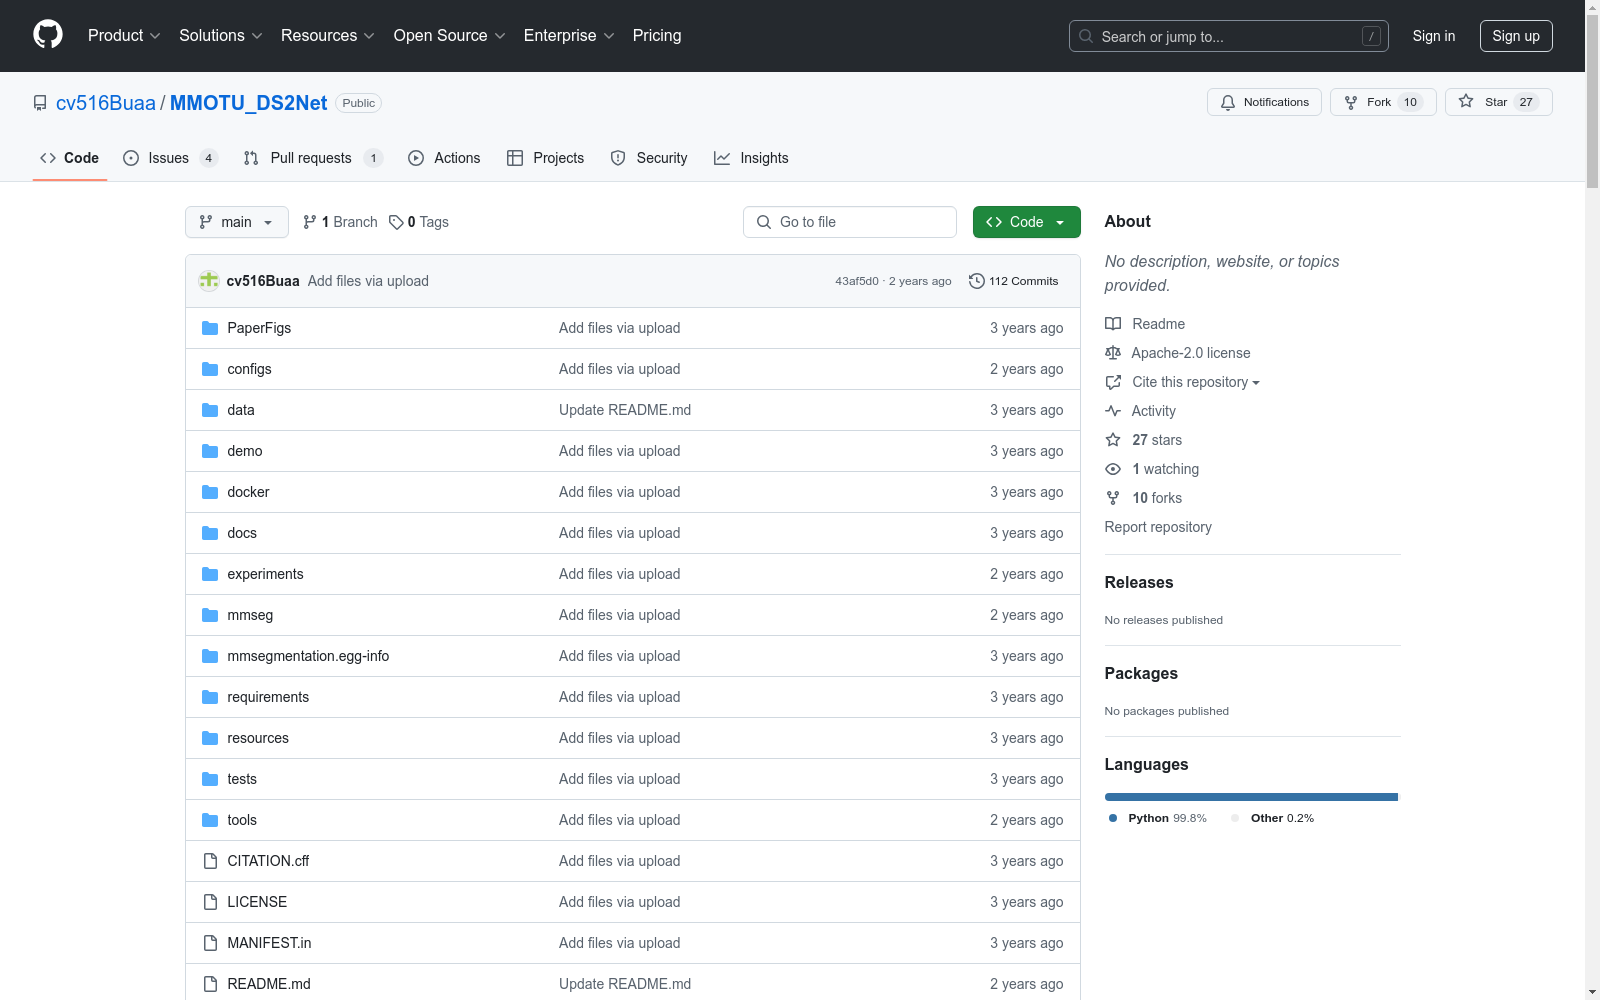
Task: Click the configs folder icon
Action: (x=210, y=369)
